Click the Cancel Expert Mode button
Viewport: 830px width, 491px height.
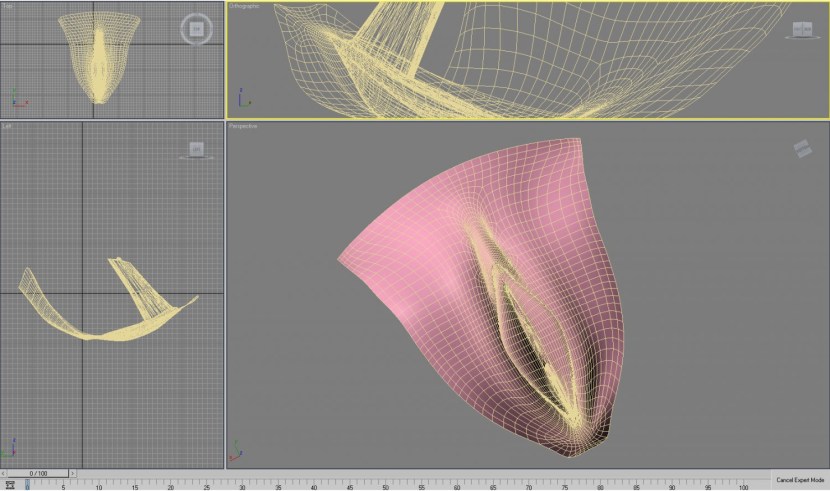tap(799, 481)
